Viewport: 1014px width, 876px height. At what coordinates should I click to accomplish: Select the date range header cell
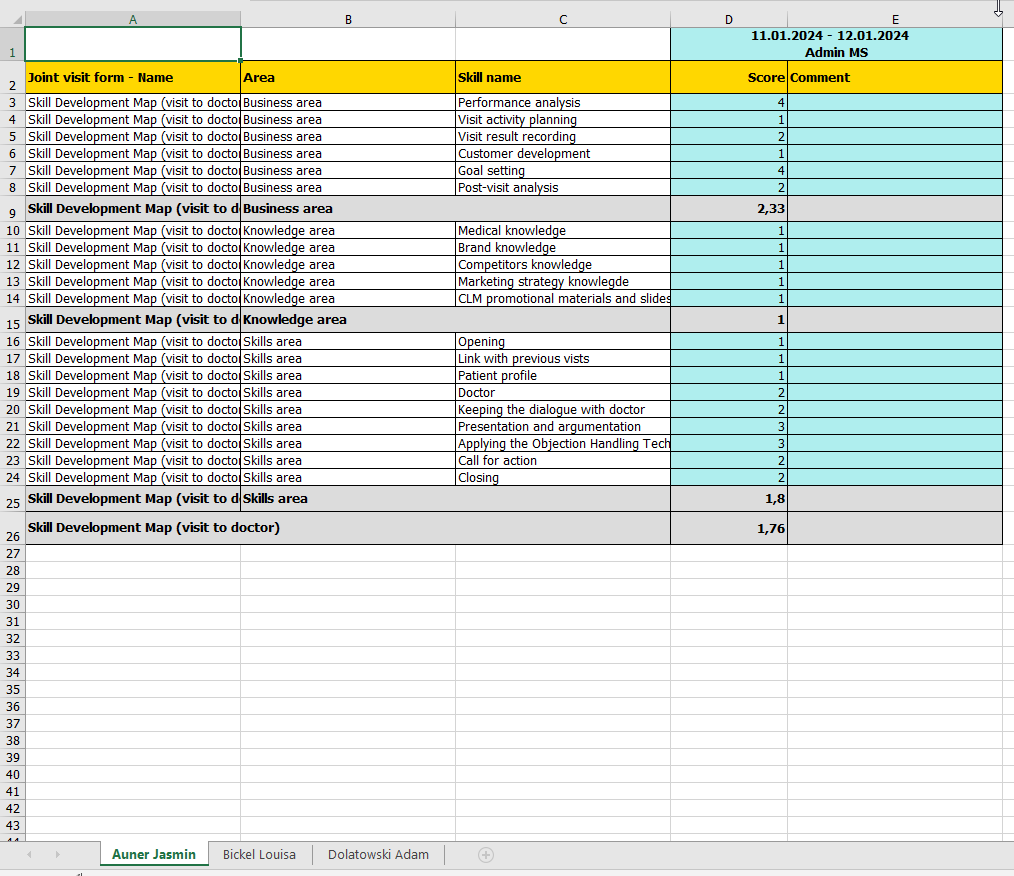tap(835, 44)
